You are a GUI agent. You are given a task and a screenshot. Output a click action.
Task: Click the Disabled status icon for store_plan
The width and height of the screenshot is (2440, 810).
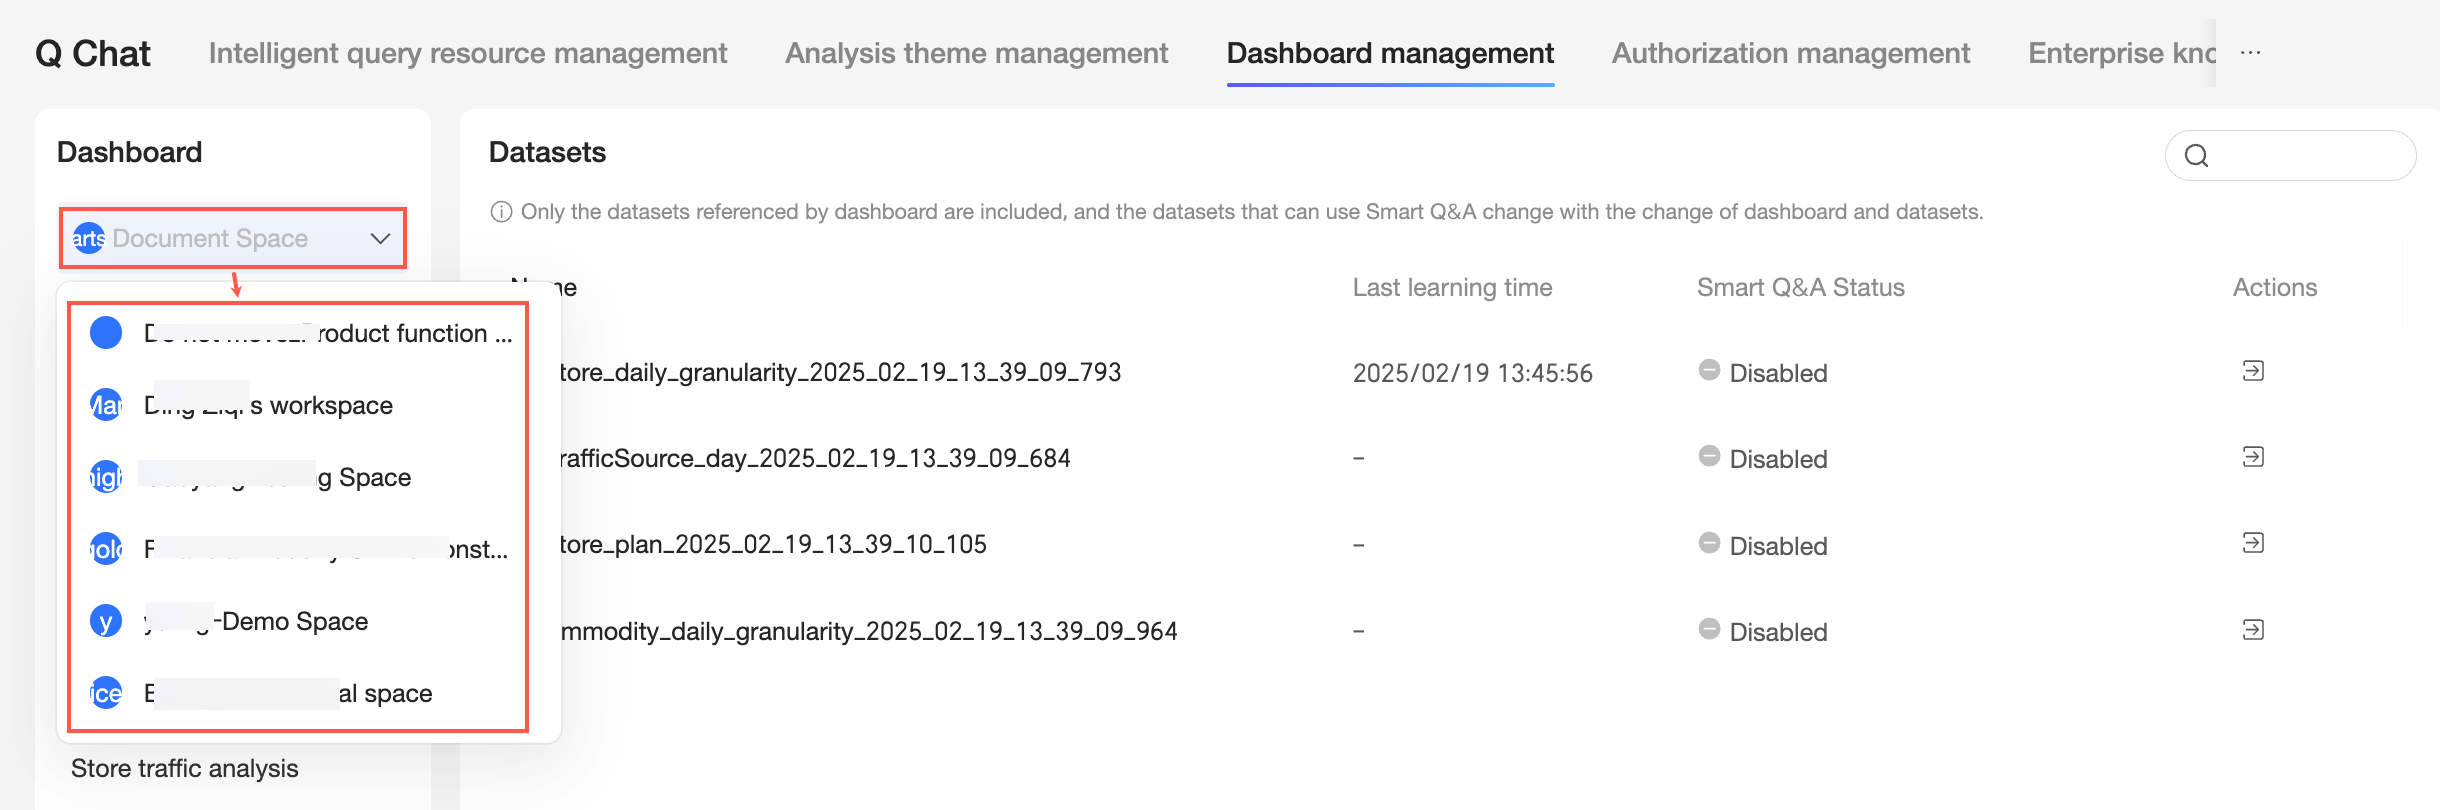(x=1709, y=543)
